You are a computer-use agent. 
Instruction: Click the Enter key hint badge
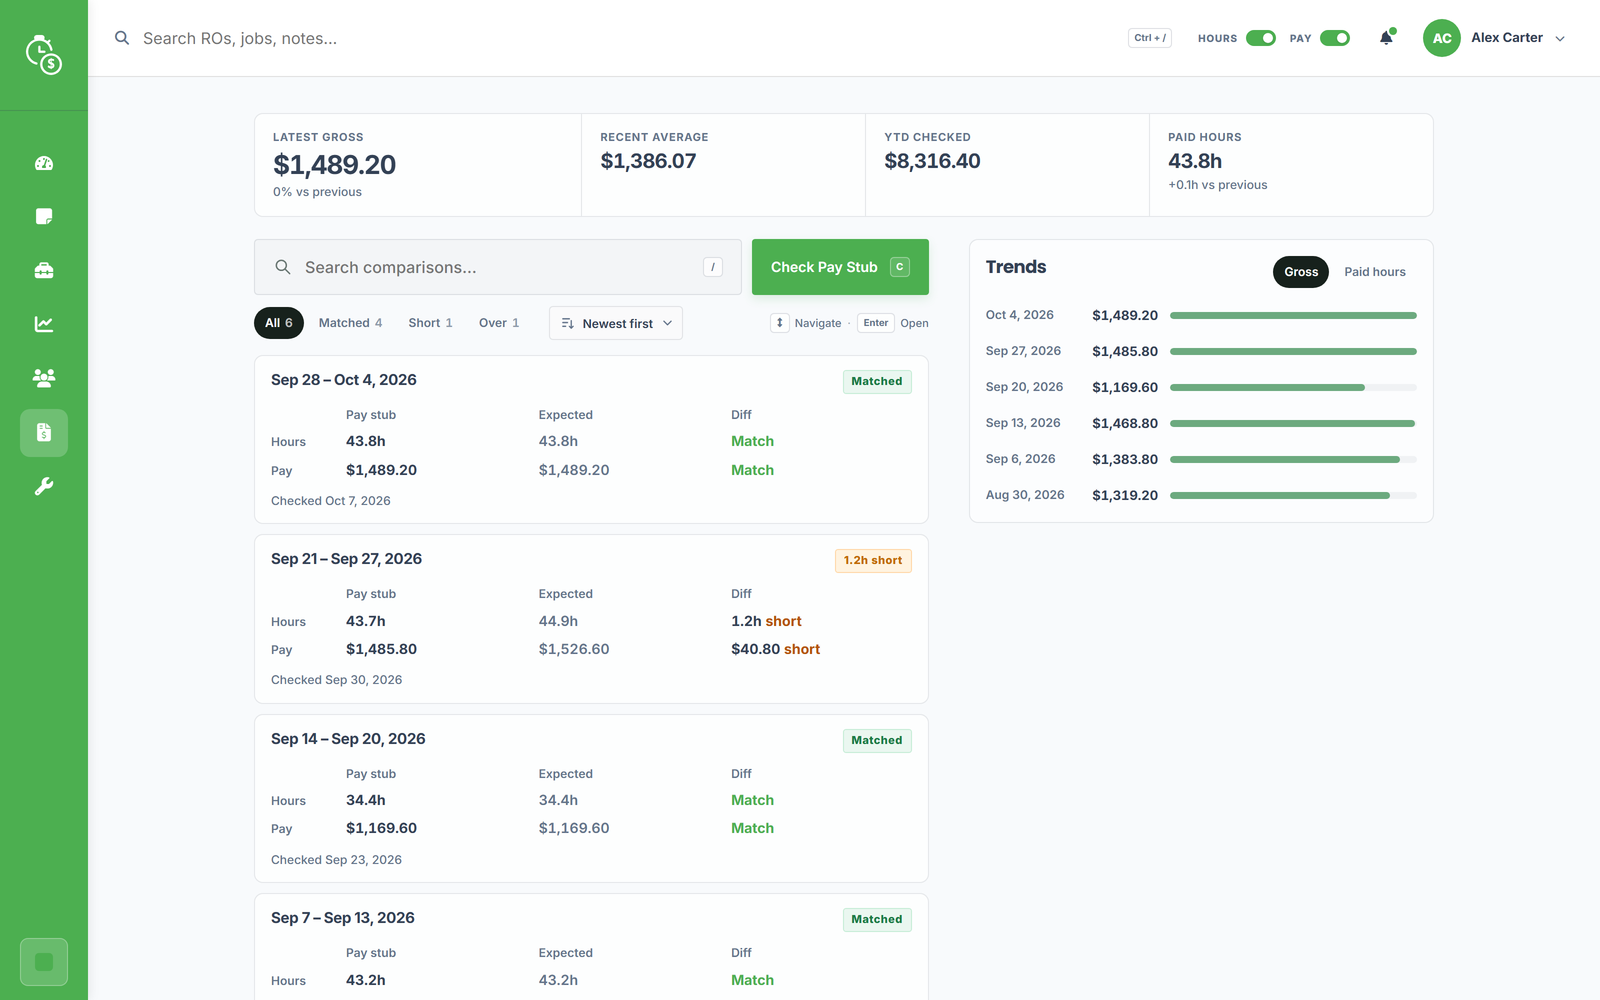876,323
